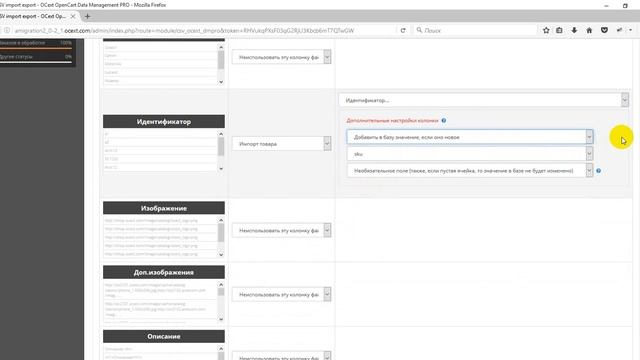Click the 100% orders progress bar in sidebar
This screenshot has height=360, width=640.
point(36,48)
